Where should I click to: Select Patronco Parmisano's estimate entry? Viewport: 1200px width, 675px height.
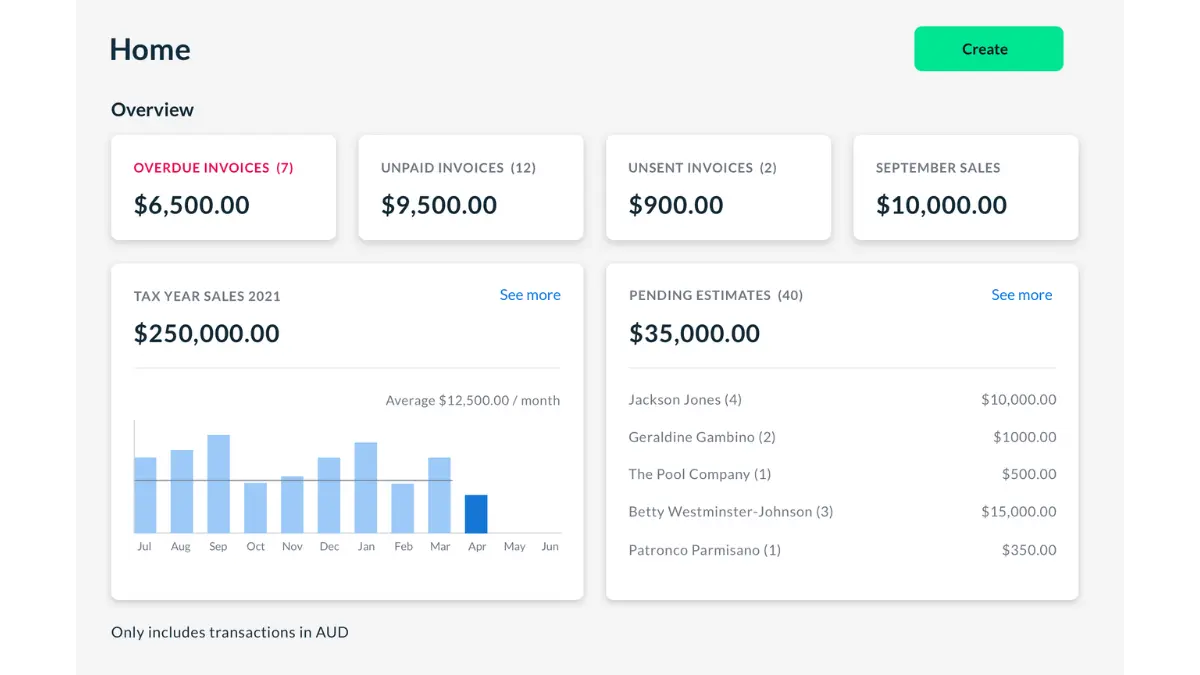[705, 549]
